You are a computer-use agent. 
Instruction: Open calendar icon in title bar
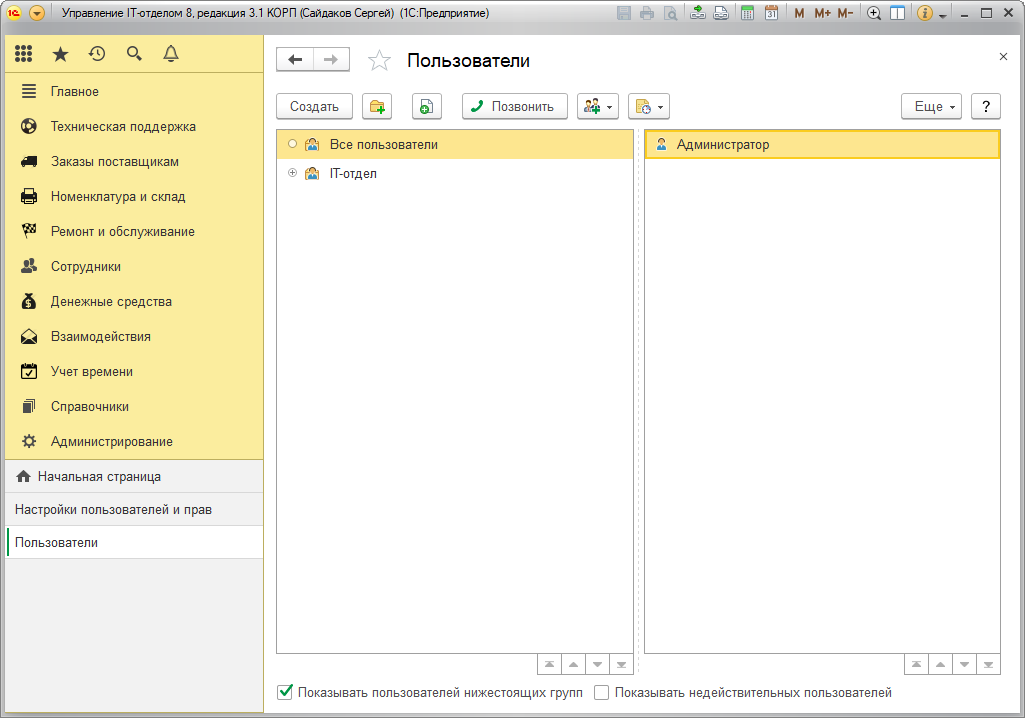point(771,13)
